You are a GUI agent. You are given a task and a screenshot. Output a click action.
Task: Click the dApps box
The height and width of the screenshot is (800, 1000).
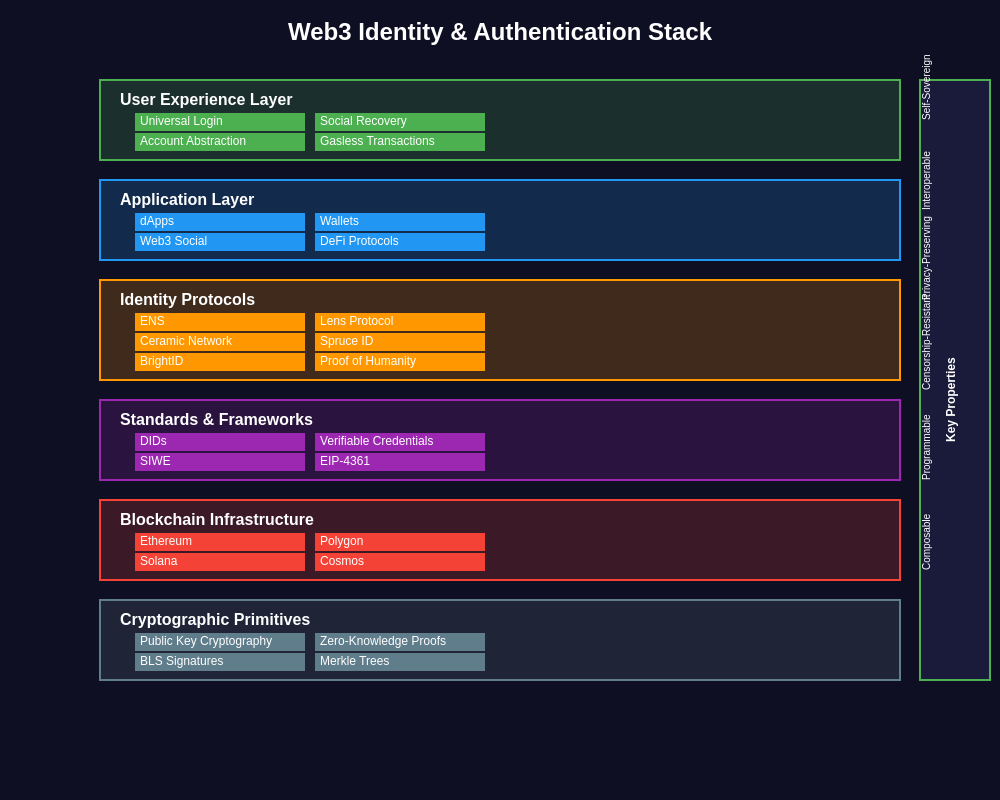(x=220, y=222)
